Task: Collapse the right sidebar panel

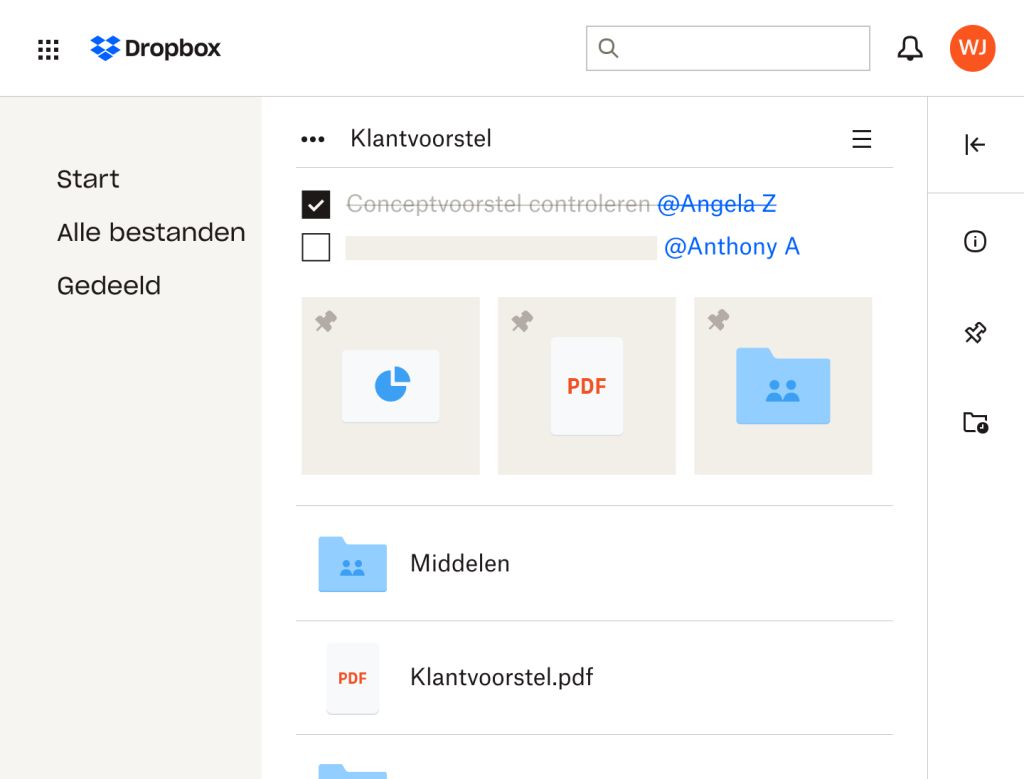Action: (x=972, y=144)
